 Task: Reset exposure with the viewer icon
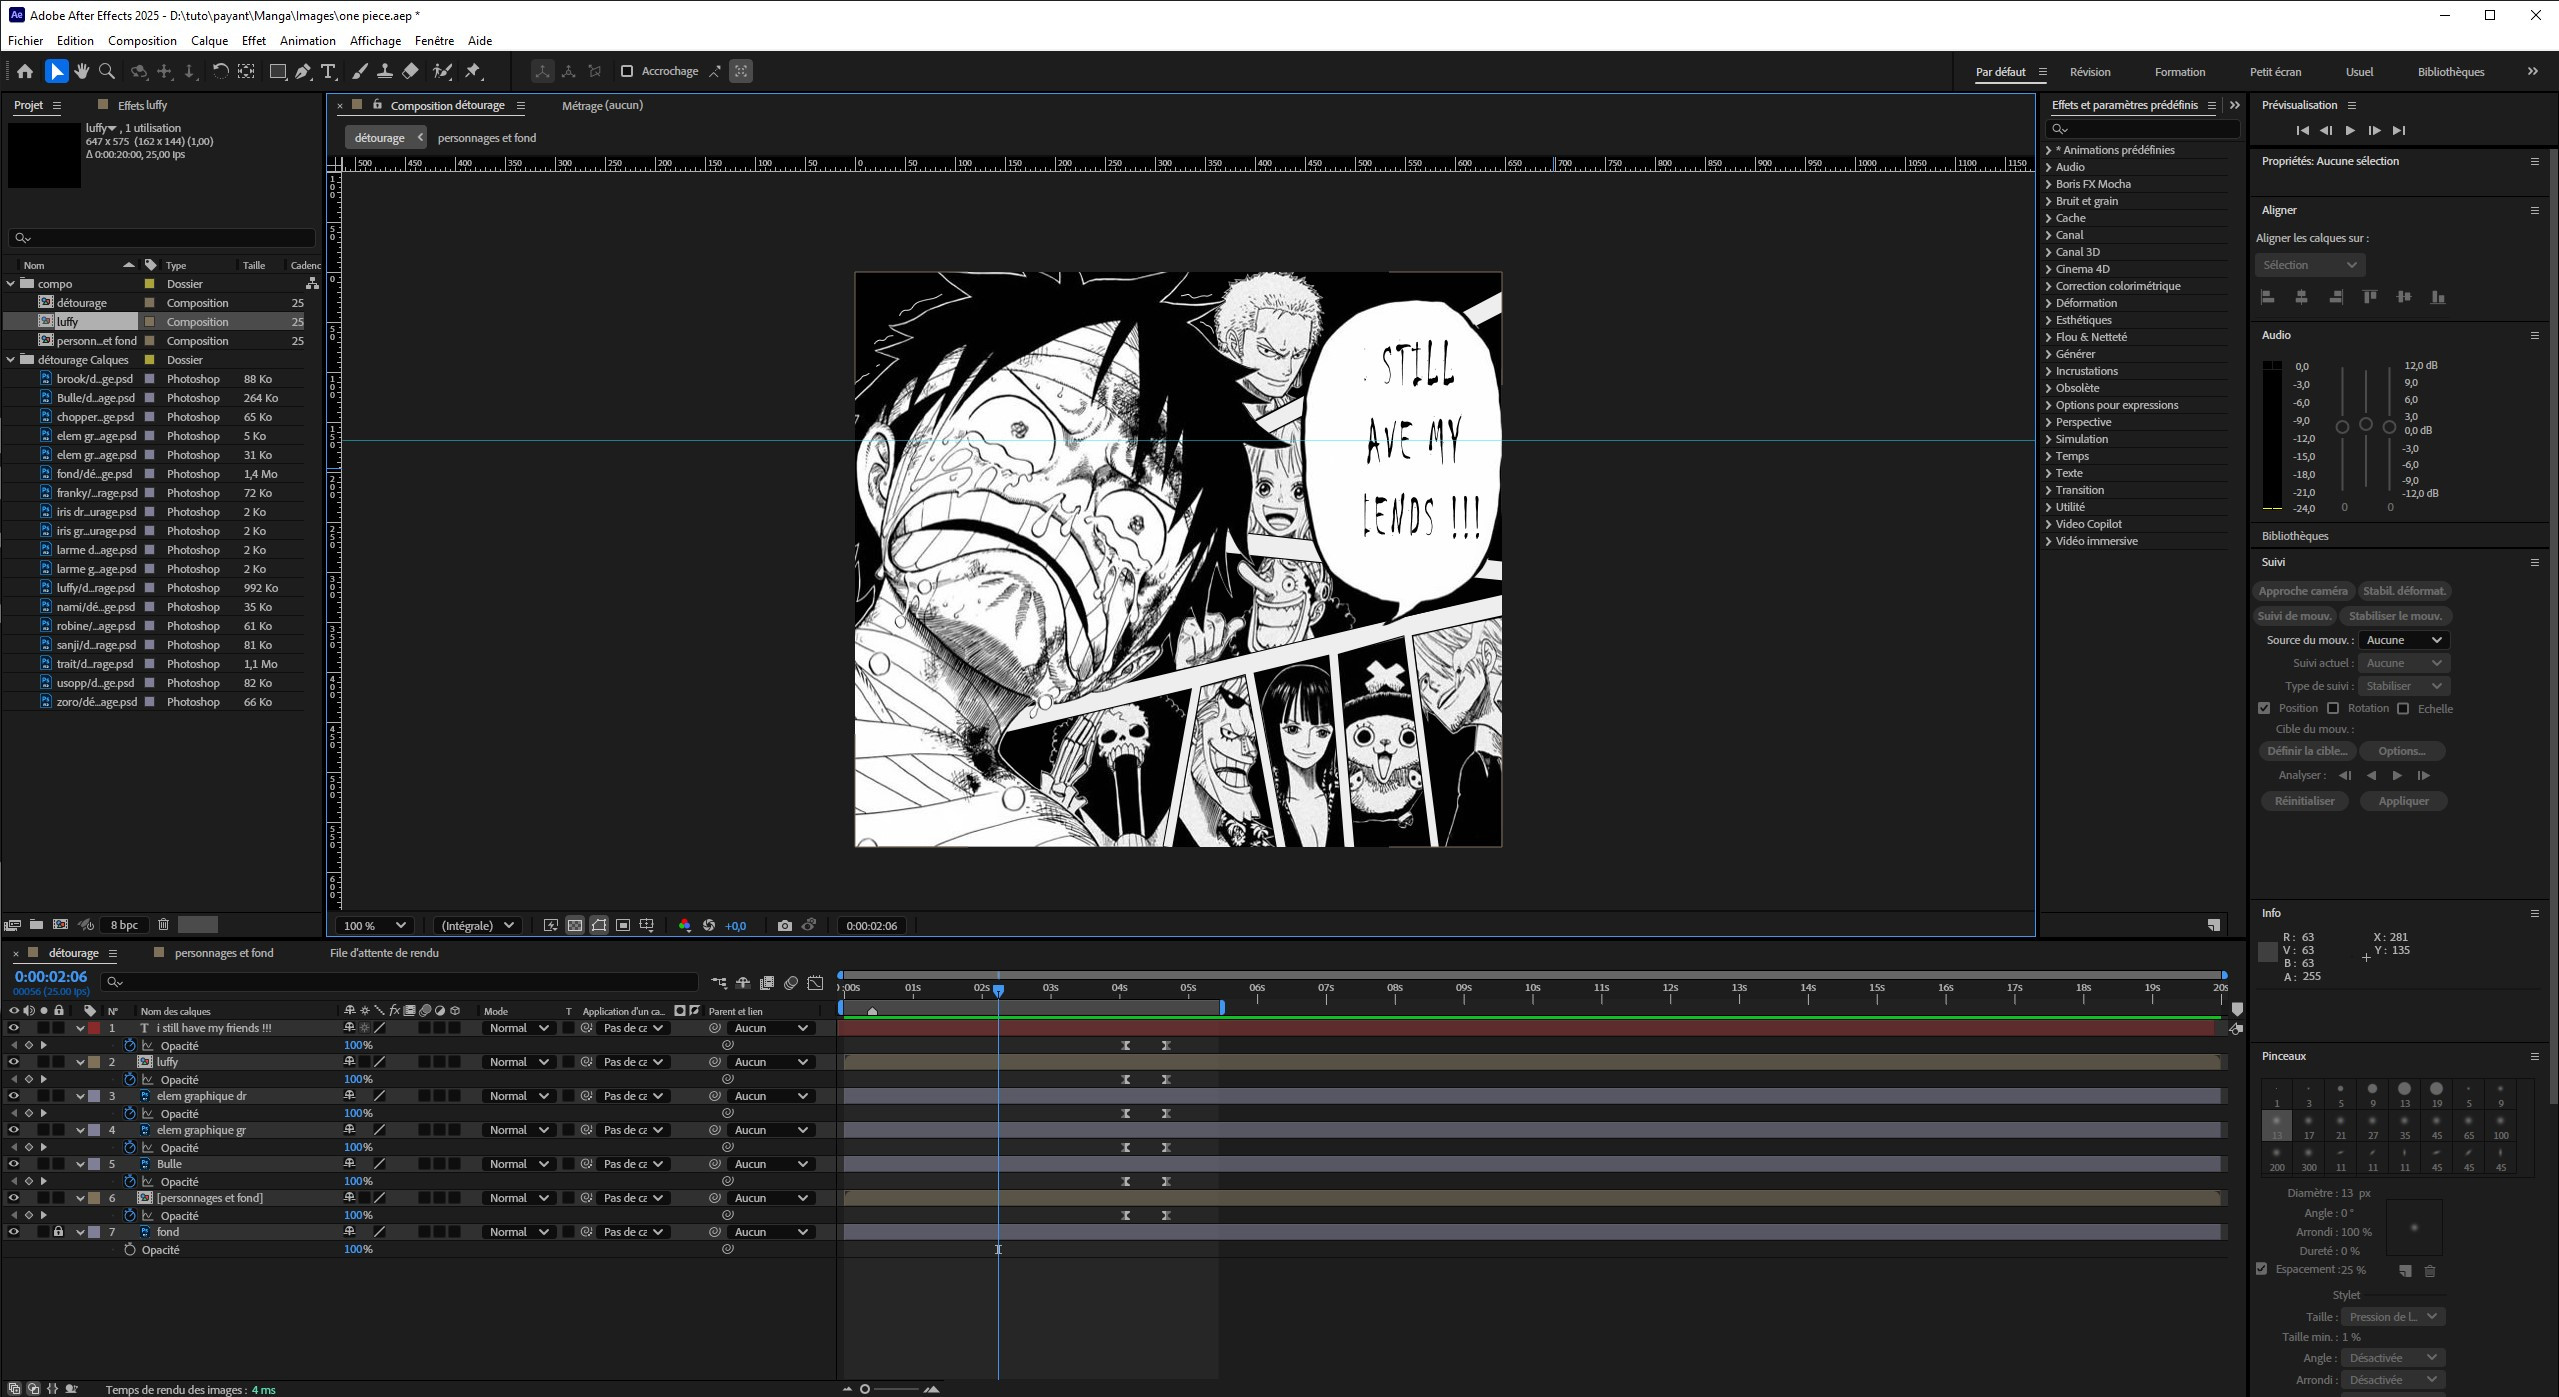[709, 926]
